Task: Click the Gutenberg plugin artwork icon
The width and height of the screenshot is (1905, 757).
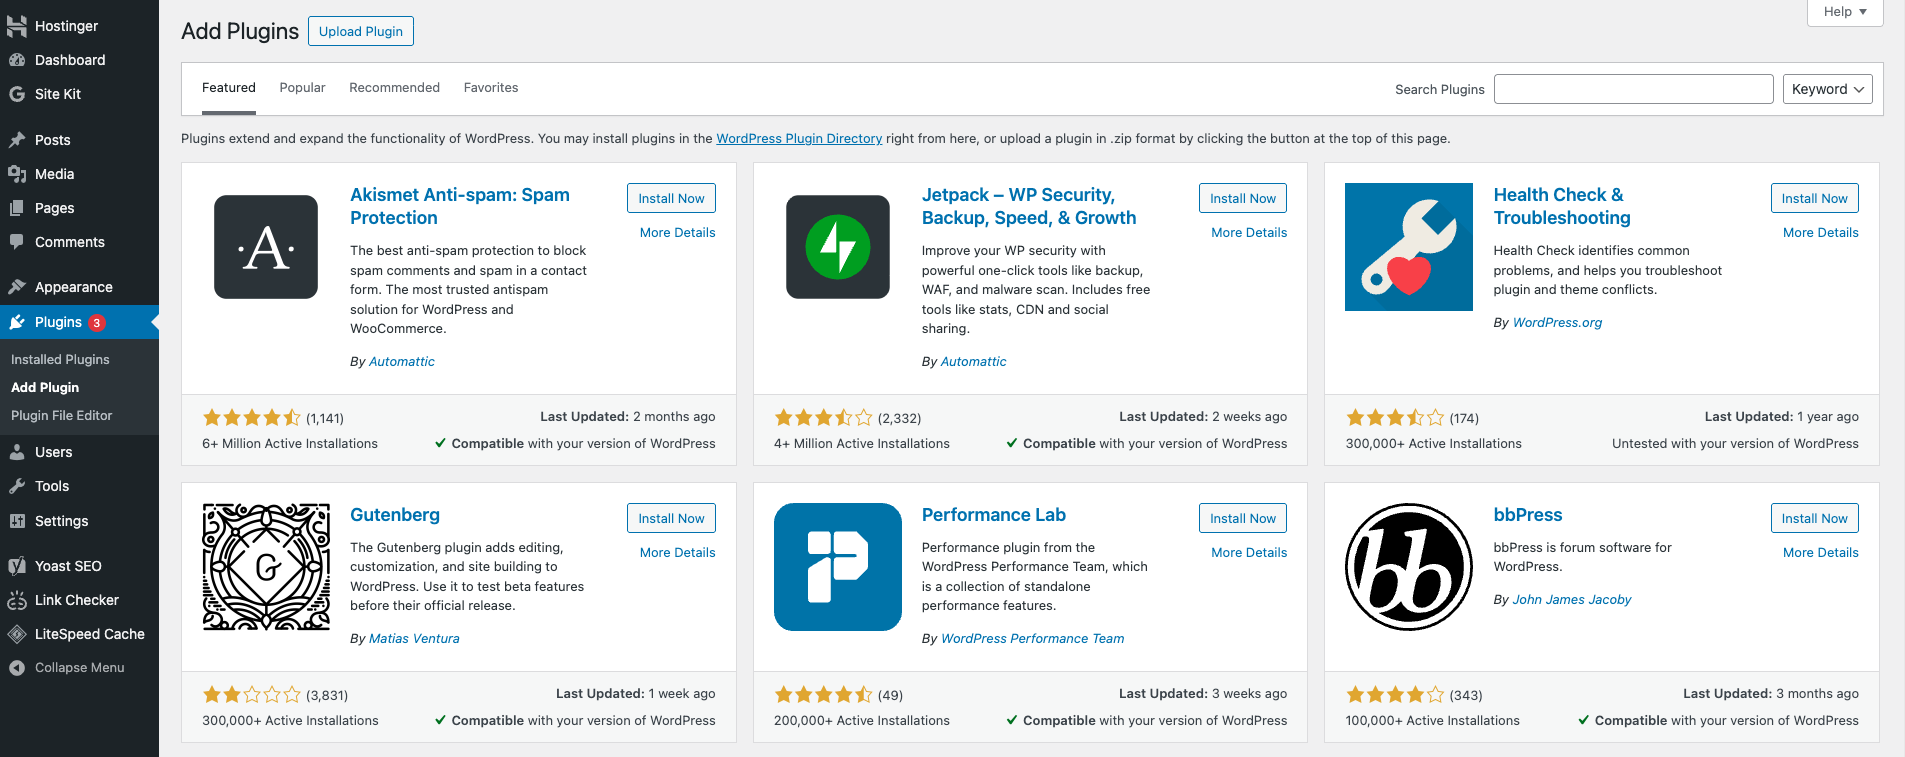Action: 265,567
